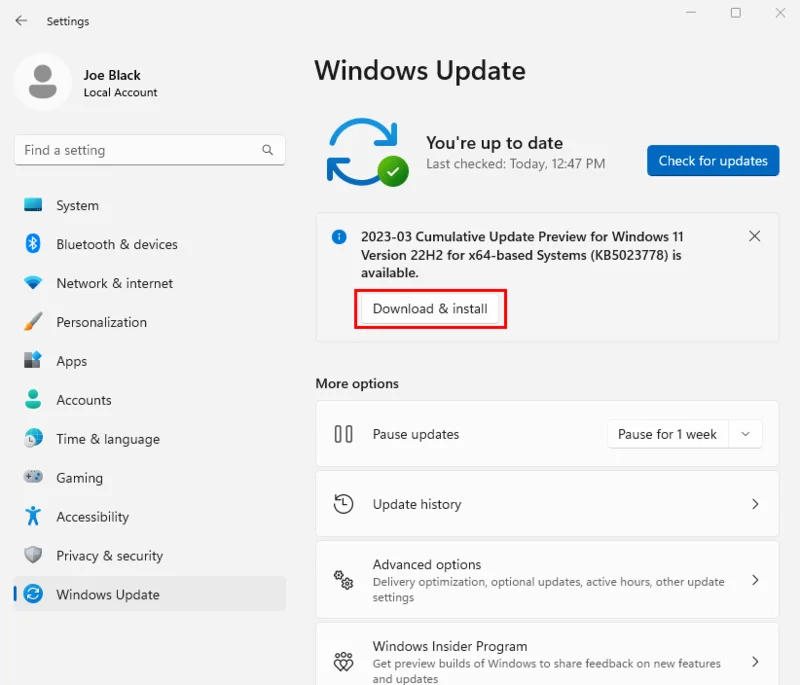The width and height of the screenshot is (800, 685).
Task: Click the Windows Update sync icon in sidebar
Action: 33,594
